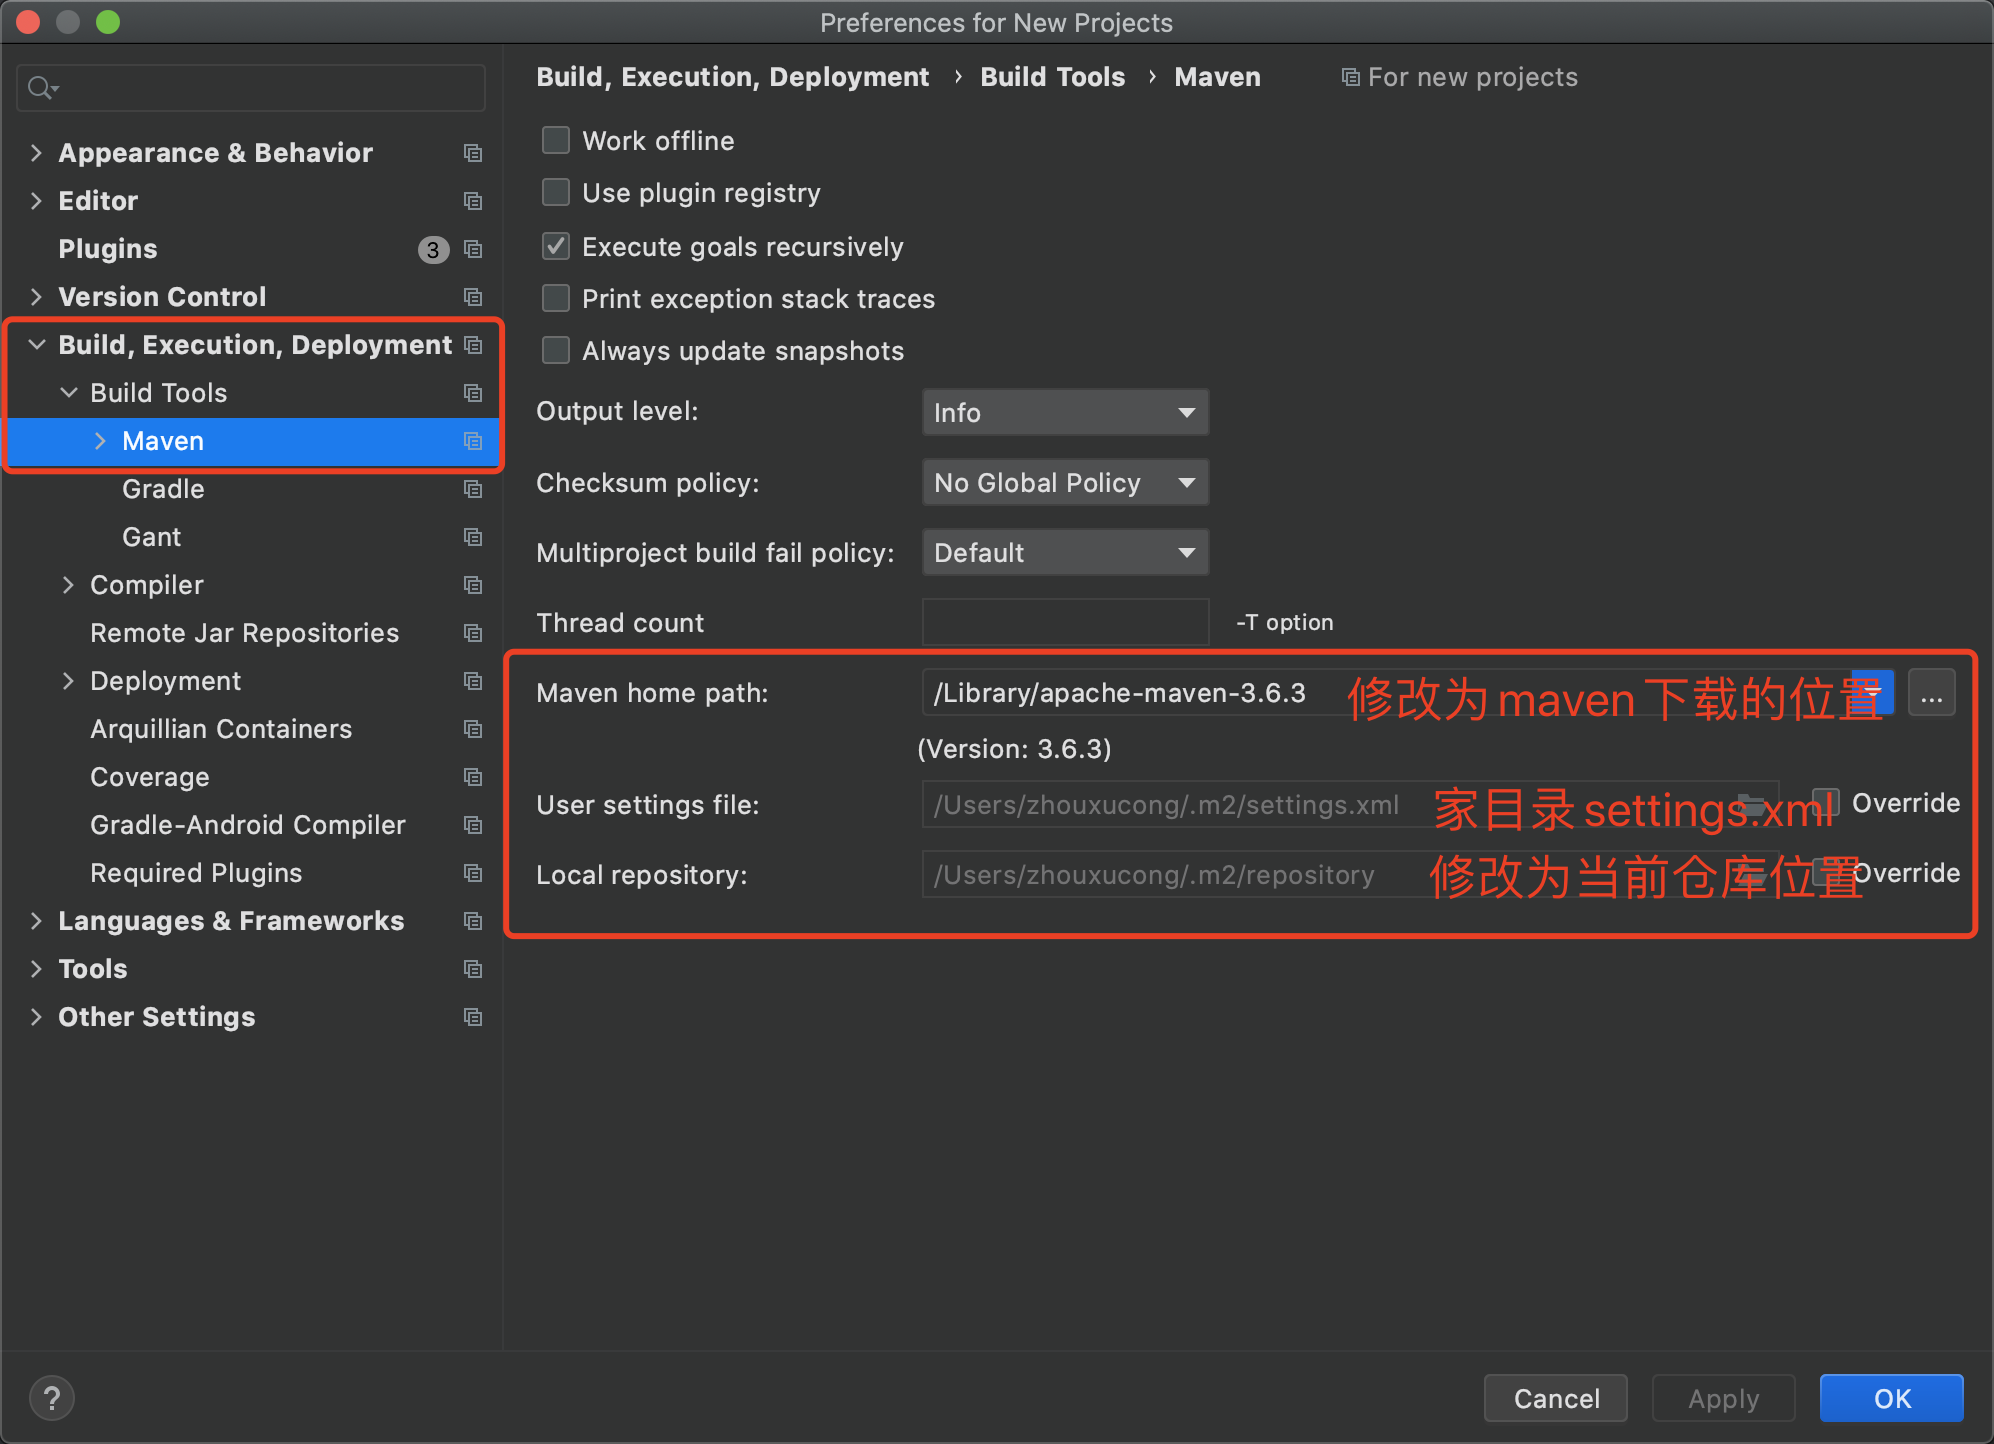The width and height of the screenshot is (1994, 1444).
Task: Click the folder browse icon in User settings file
Action: point(1752,805)
